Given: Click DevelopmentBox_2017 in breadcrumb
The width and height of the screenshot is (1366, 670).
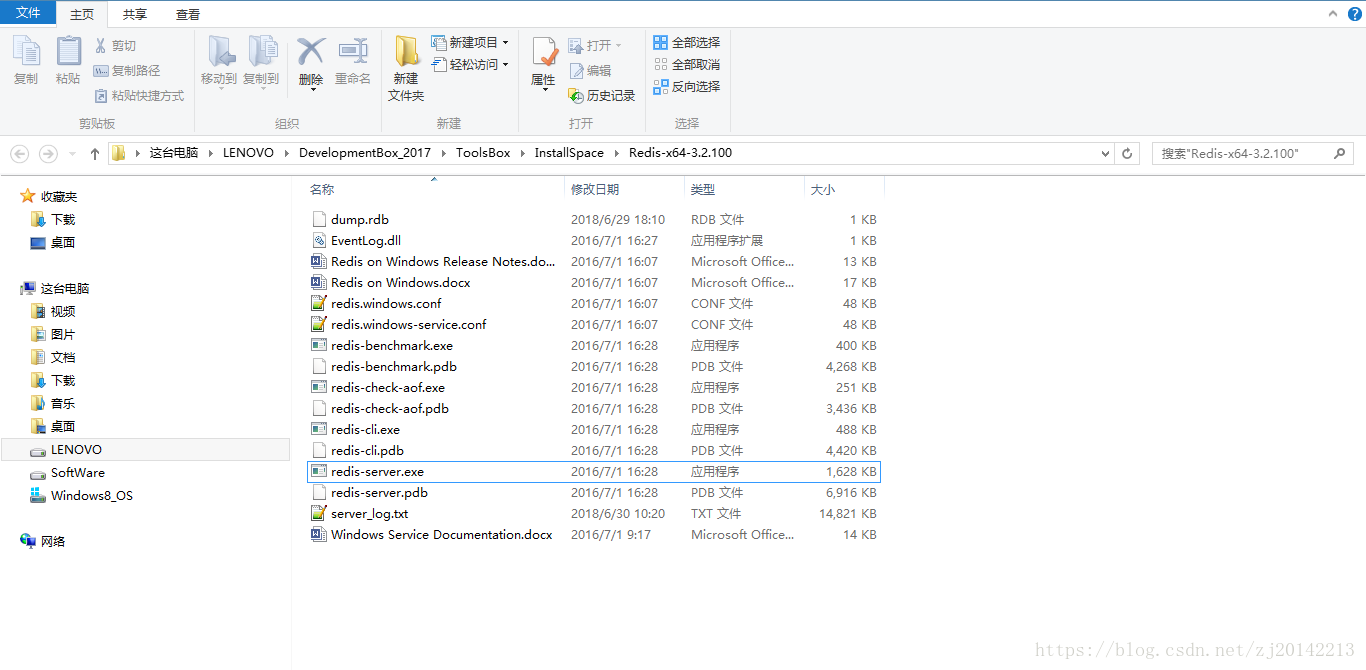Looking at the screenshot, I should pyautogui.click(x=365, y=153).
